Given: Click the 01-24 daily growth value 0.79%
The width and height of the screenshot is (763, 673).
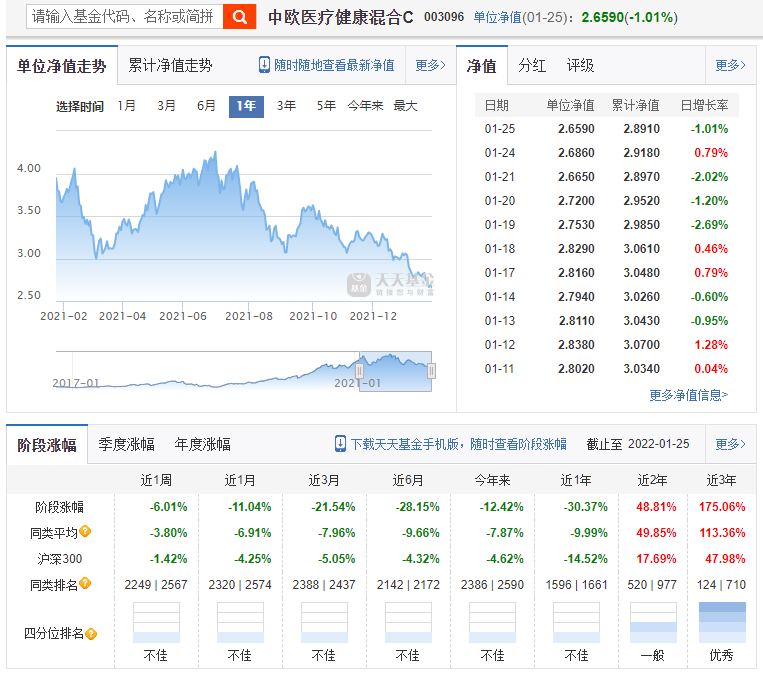Looking at the screenshot, I should click(711, 153).
